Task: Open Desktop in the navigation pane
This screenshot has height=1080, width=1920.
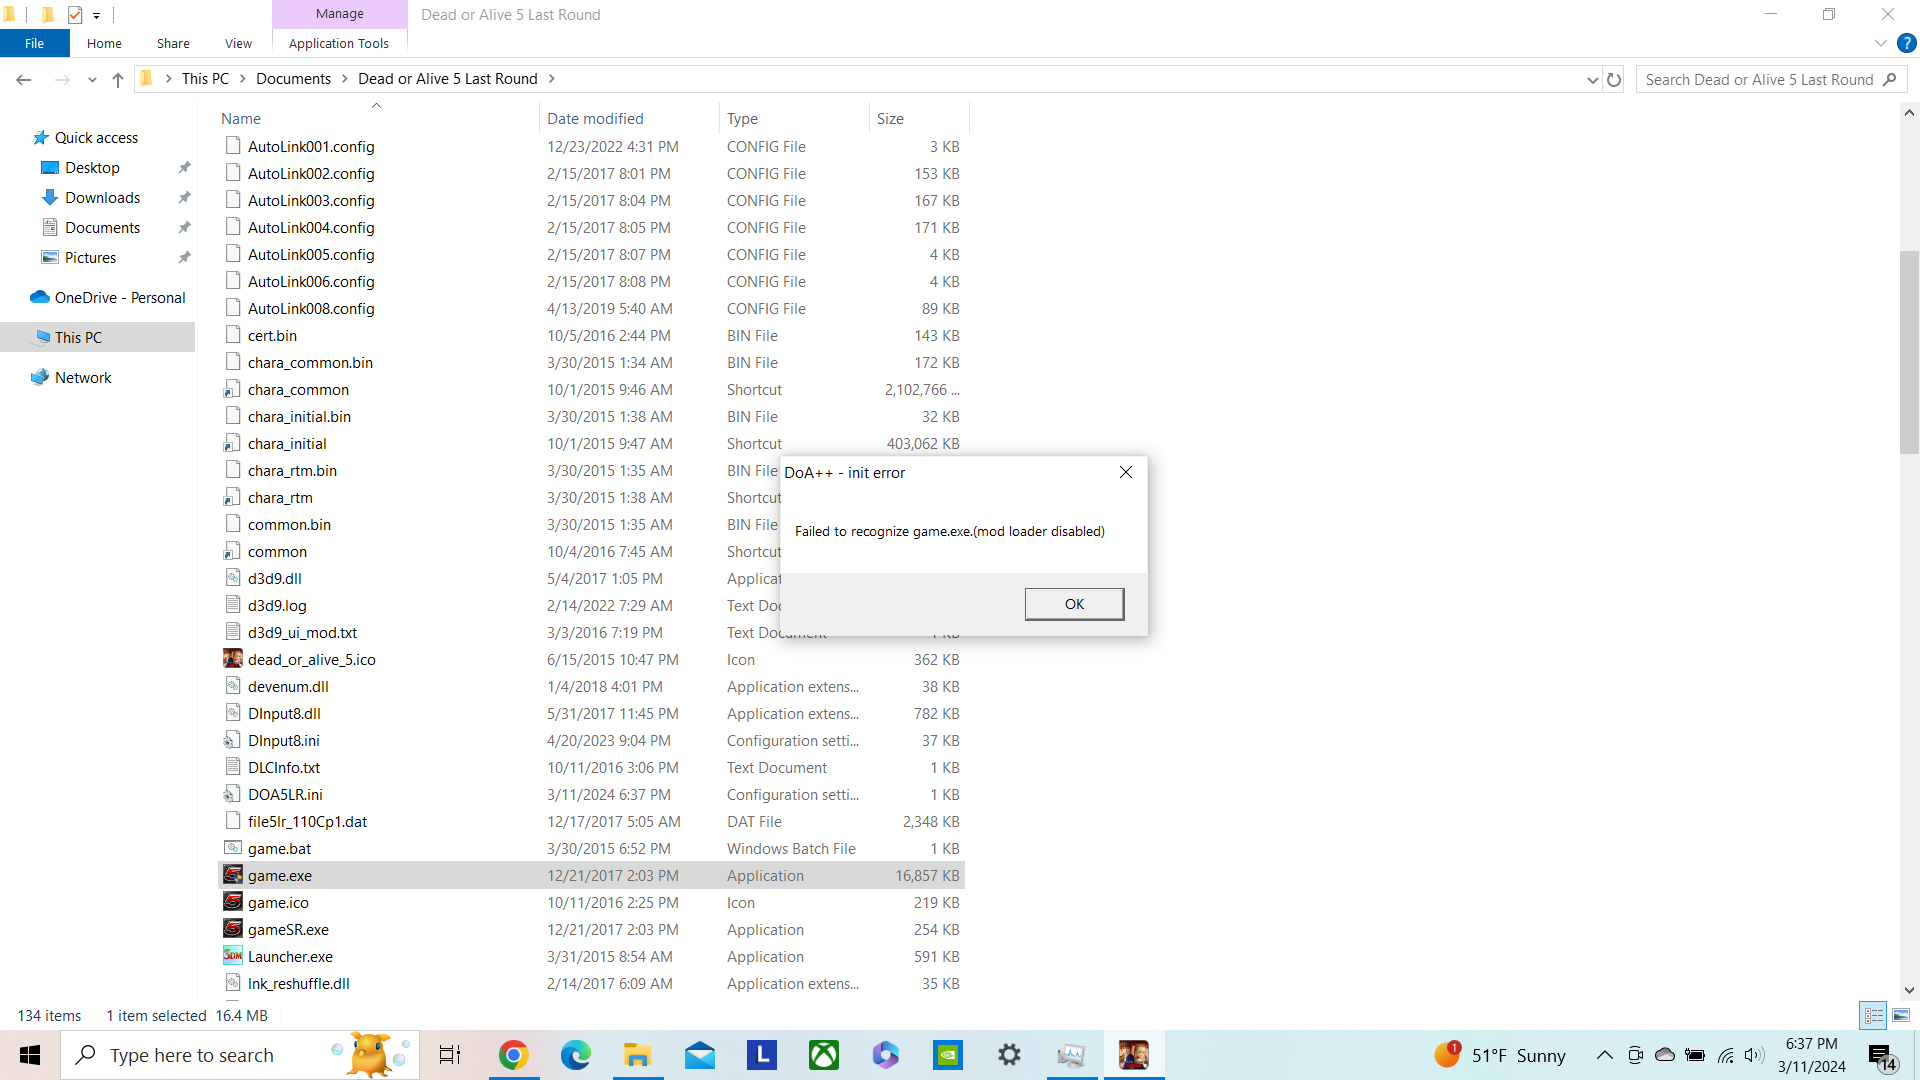Action: (x=92, y=168)
